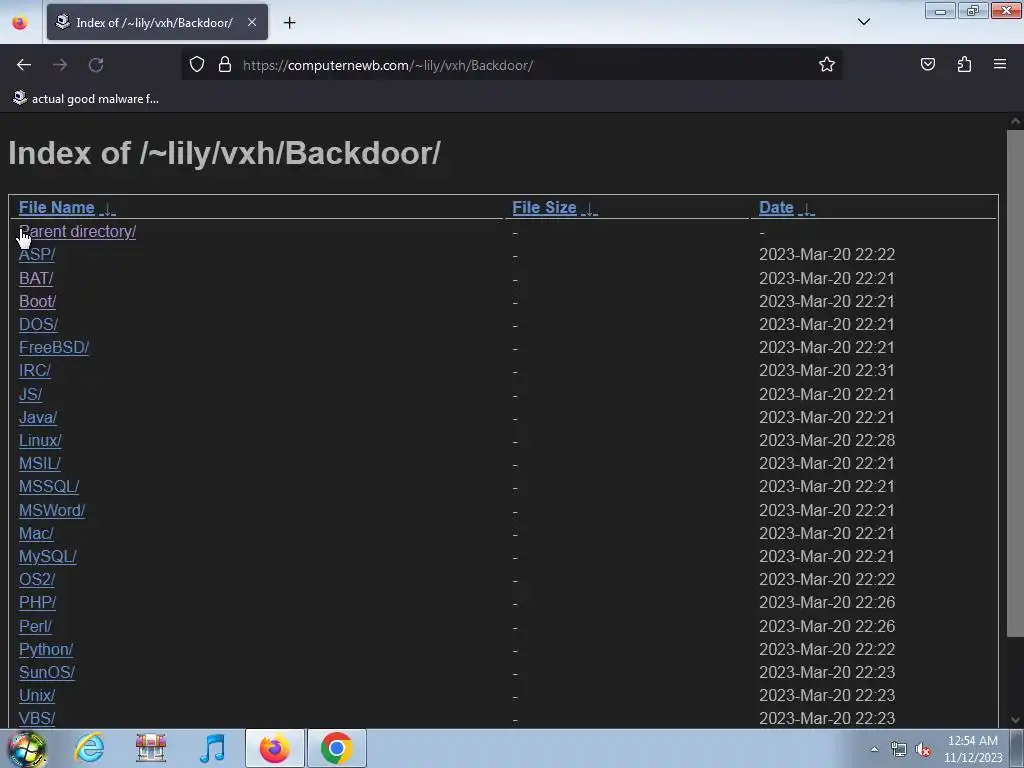This screenshot has width=1024, height=768.
Task: Open the Mac/ folder link
Action: 36,534
